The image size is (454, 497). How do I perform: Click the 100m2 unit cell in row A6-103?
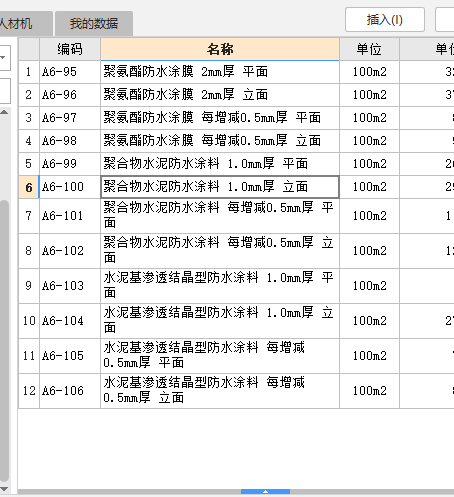click(369, 286)
